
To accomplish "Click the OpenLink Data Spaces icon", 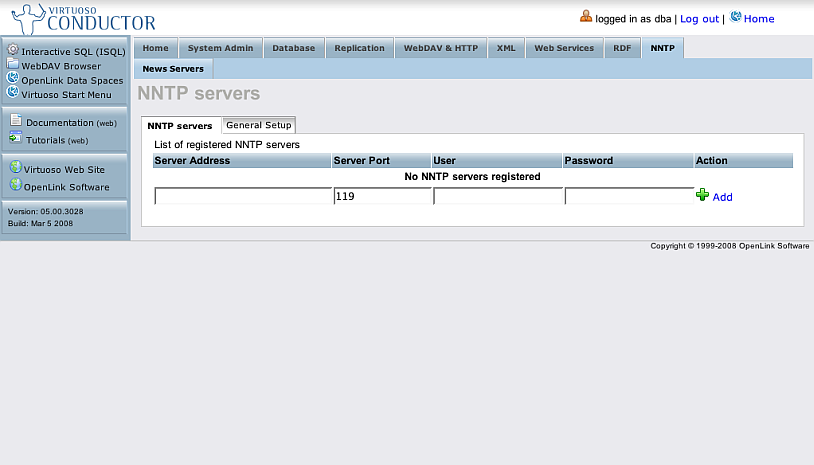I will pyautogui.click(x=13, y=78).
